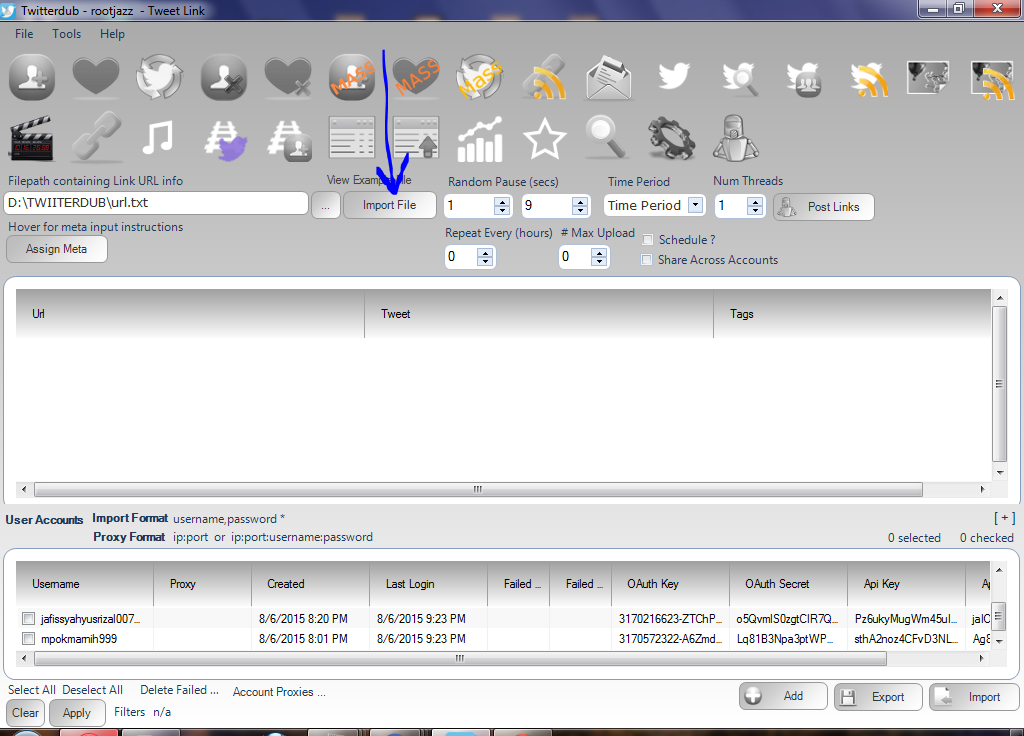Open the clapperboard video tool icon
The height and width of the screenshot is (736, 1024).
pos(31,138)
